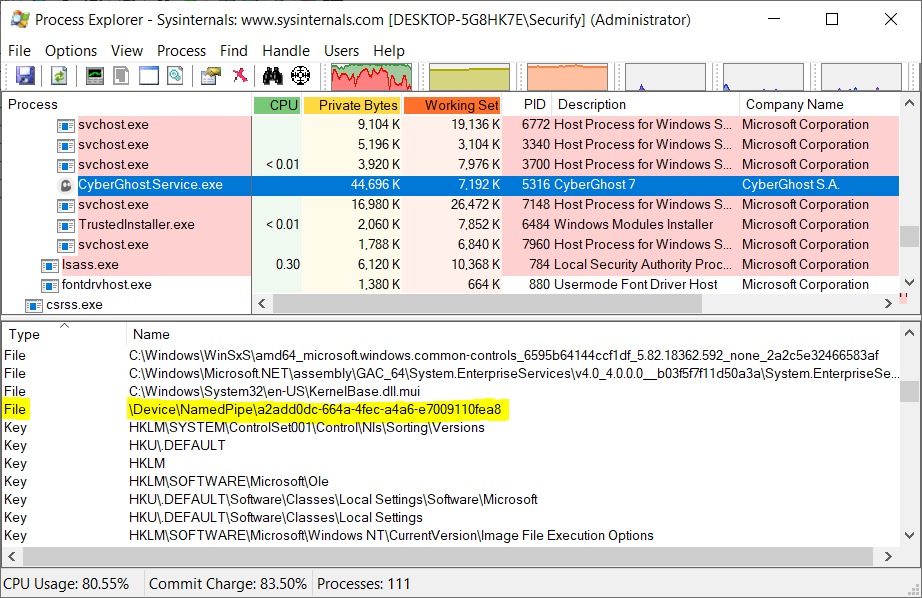Click the process list scroll-up arrow
Screen dimensions: 922x598
909,103
